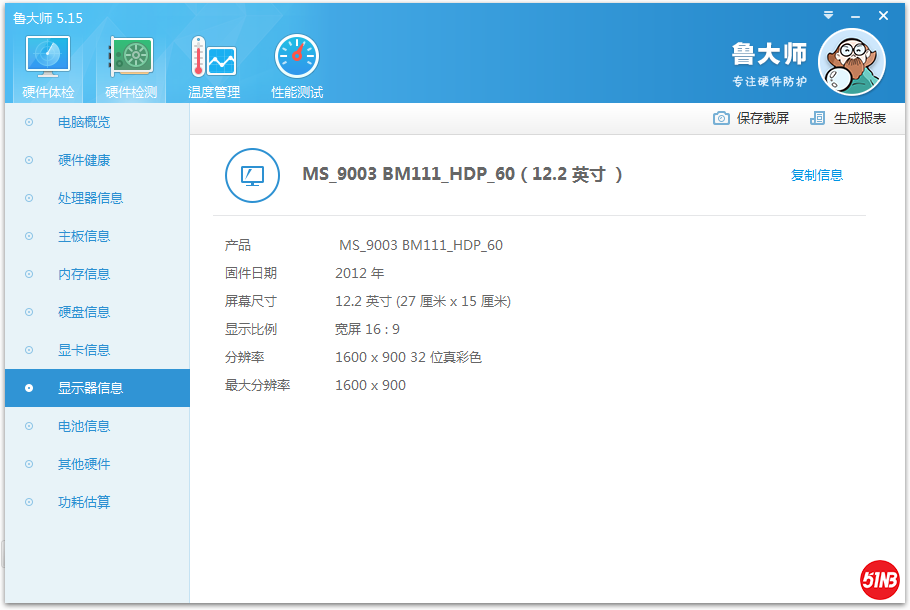Select 硬盘信息 in the left panel
Screen dimensions: 910x610
click(84, 312)
